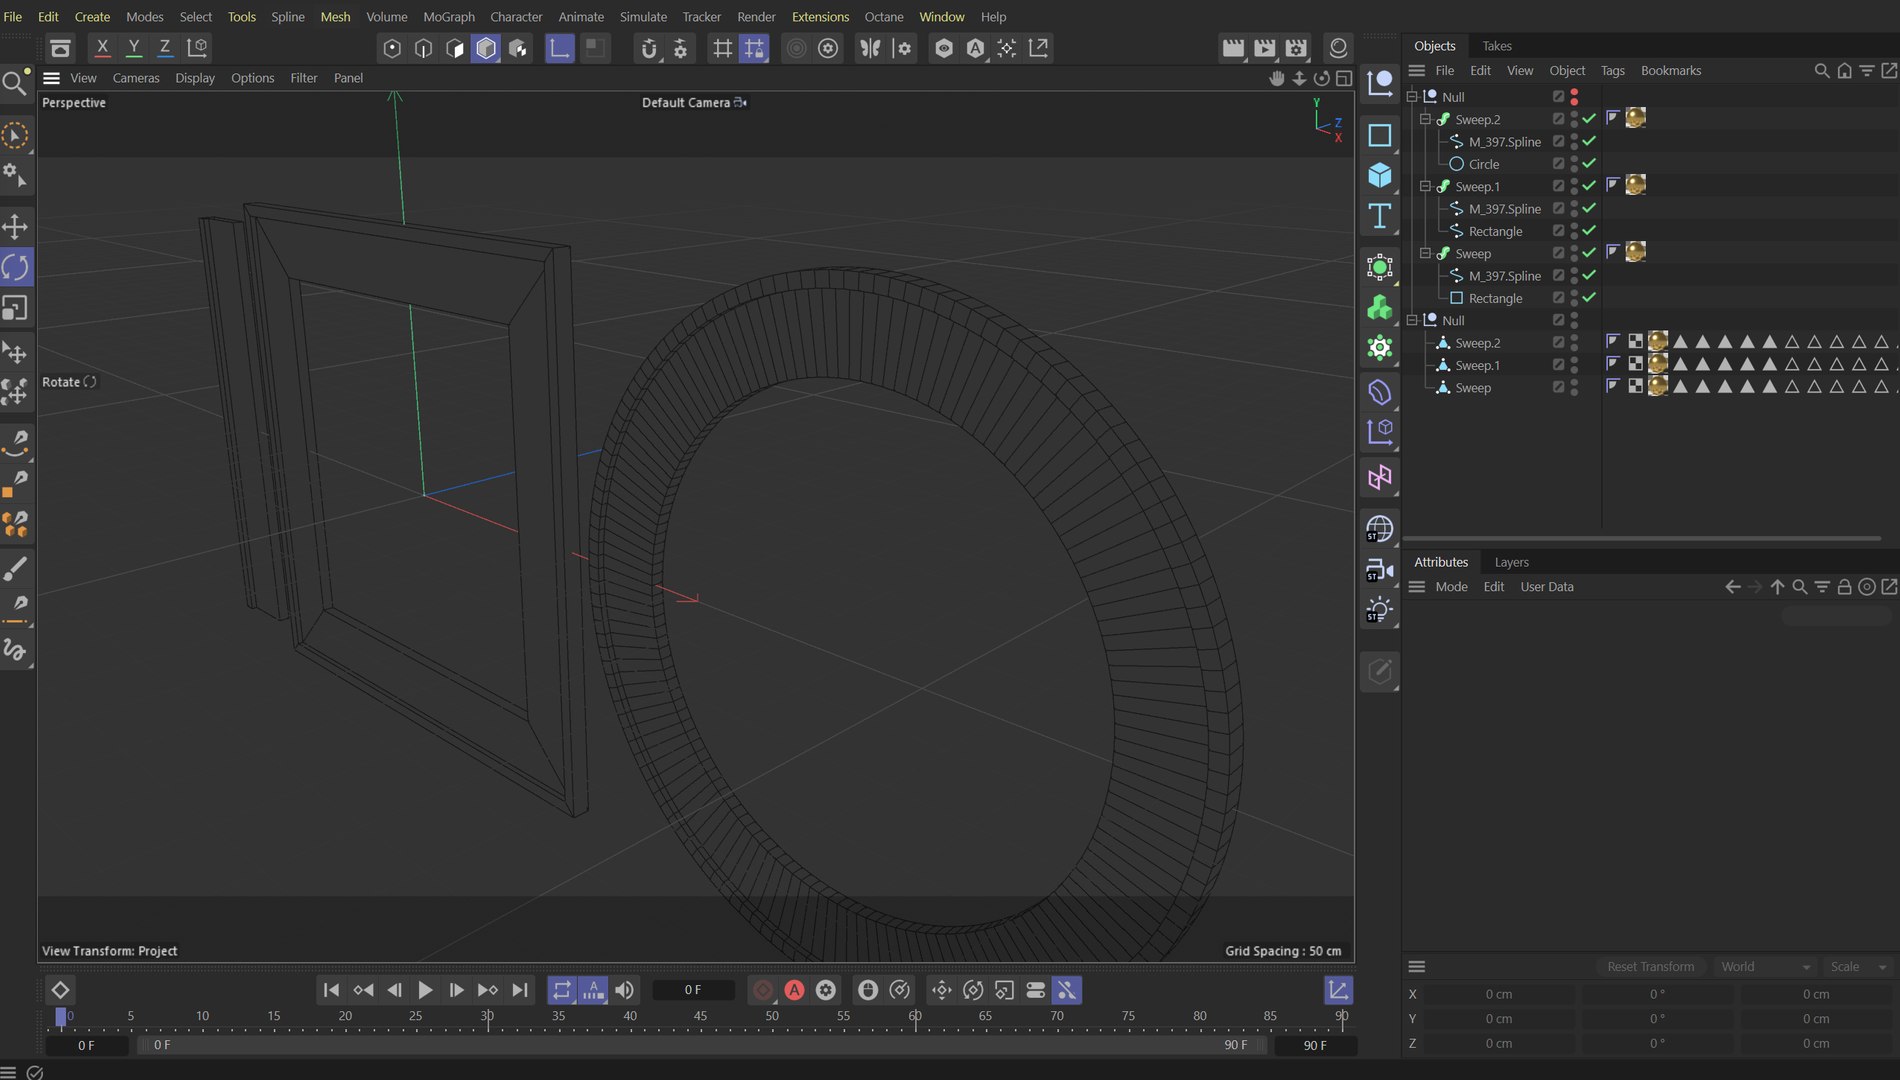Viewport: 1900px width, 1080px height.
Task: Toggle red visibility dots of top Null
Action: [1574, 97]
